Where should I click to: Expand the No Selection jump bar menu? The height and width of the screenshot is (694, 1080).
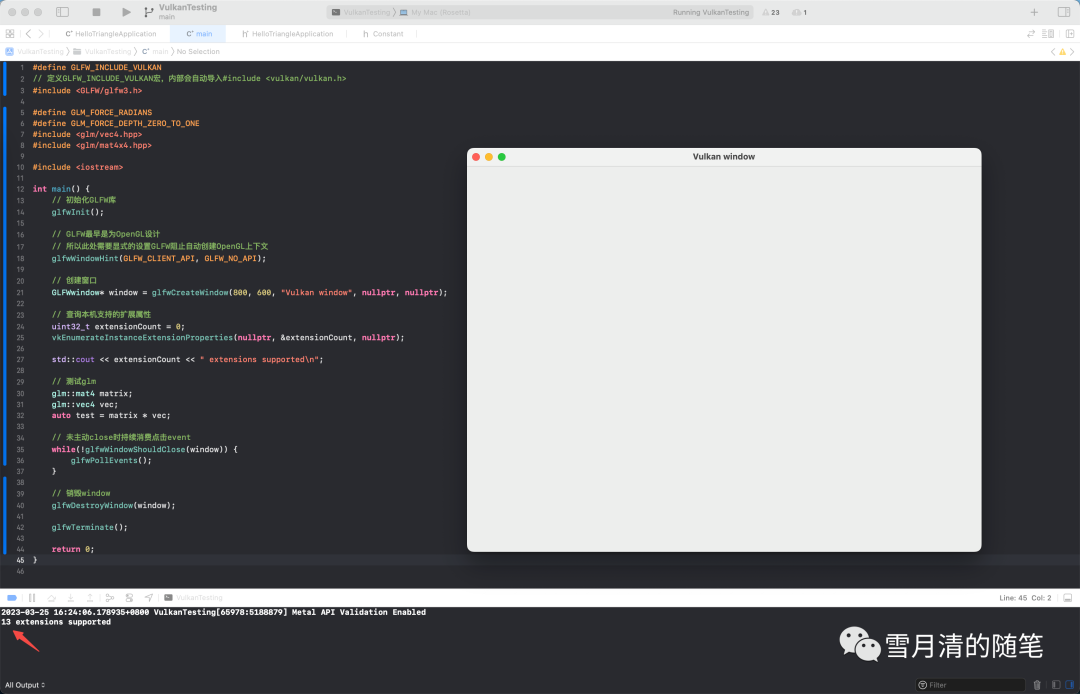pos(198,51)
